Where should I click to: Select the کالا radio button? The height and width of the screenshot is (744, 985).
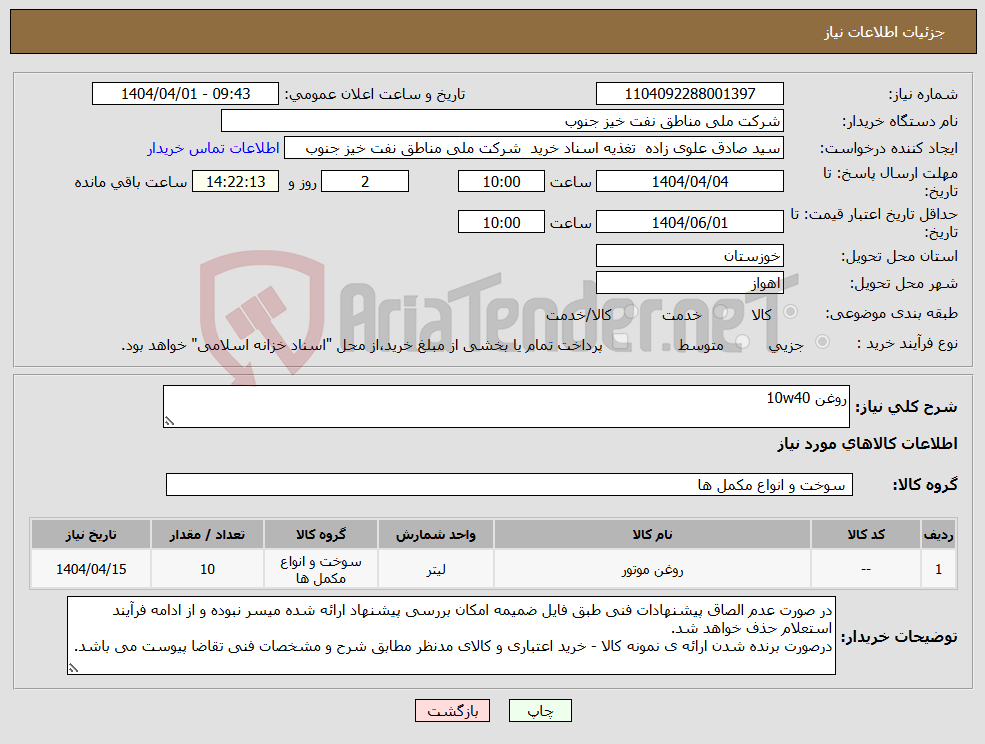pos(791,312)
